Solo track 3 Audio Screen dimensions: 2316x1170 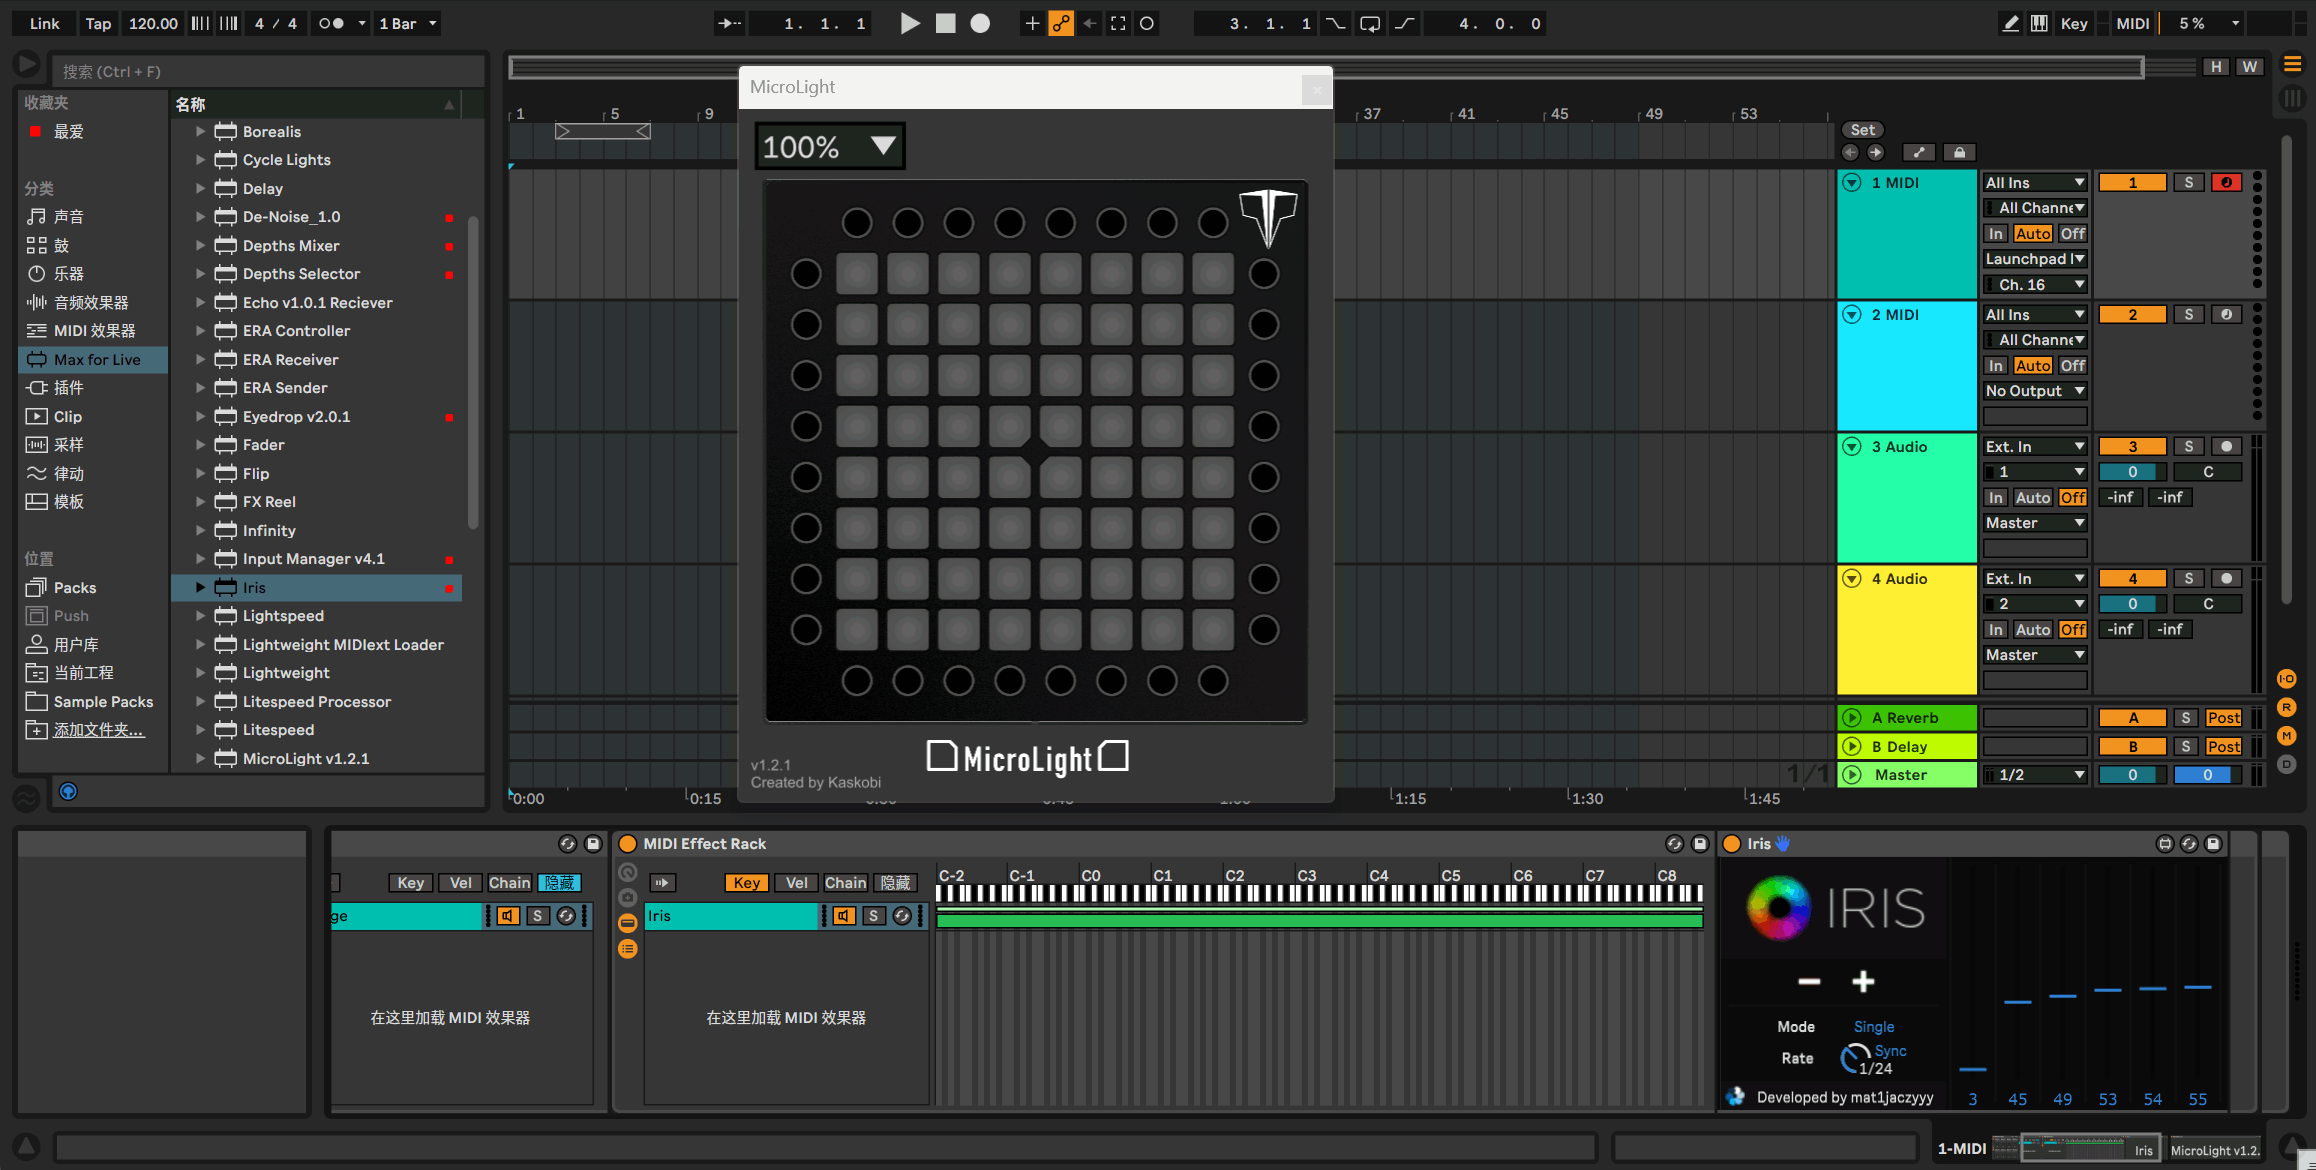click(2188, 446)
